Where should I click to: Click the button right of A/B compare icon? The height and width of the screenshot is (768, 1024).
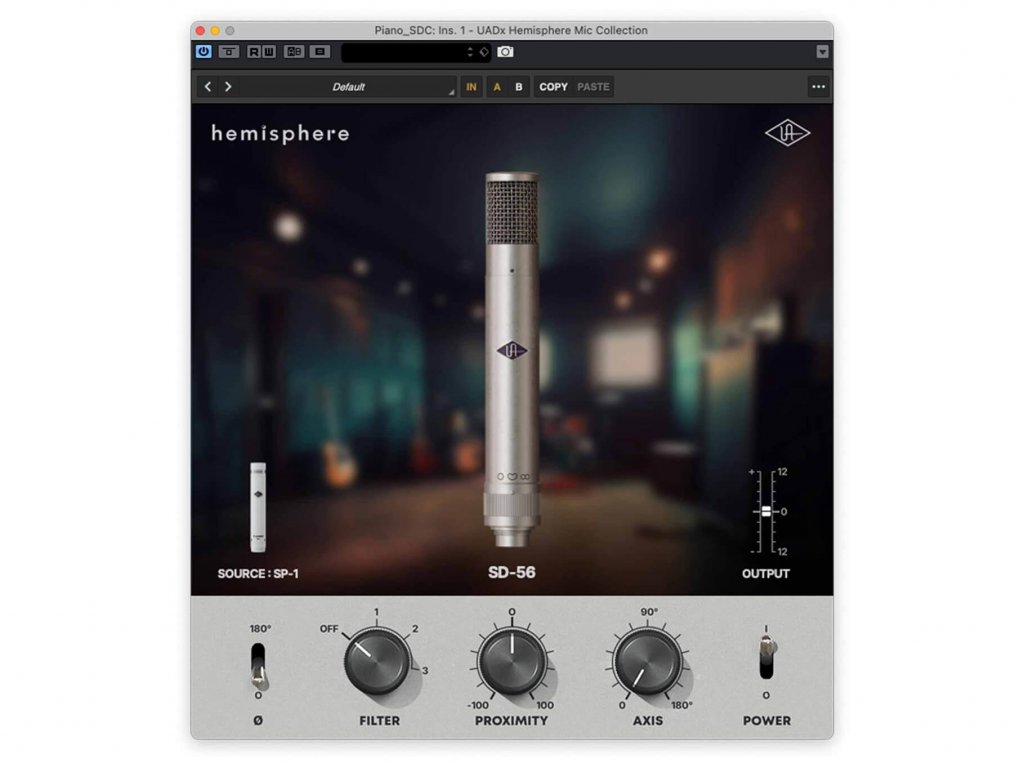320,51
